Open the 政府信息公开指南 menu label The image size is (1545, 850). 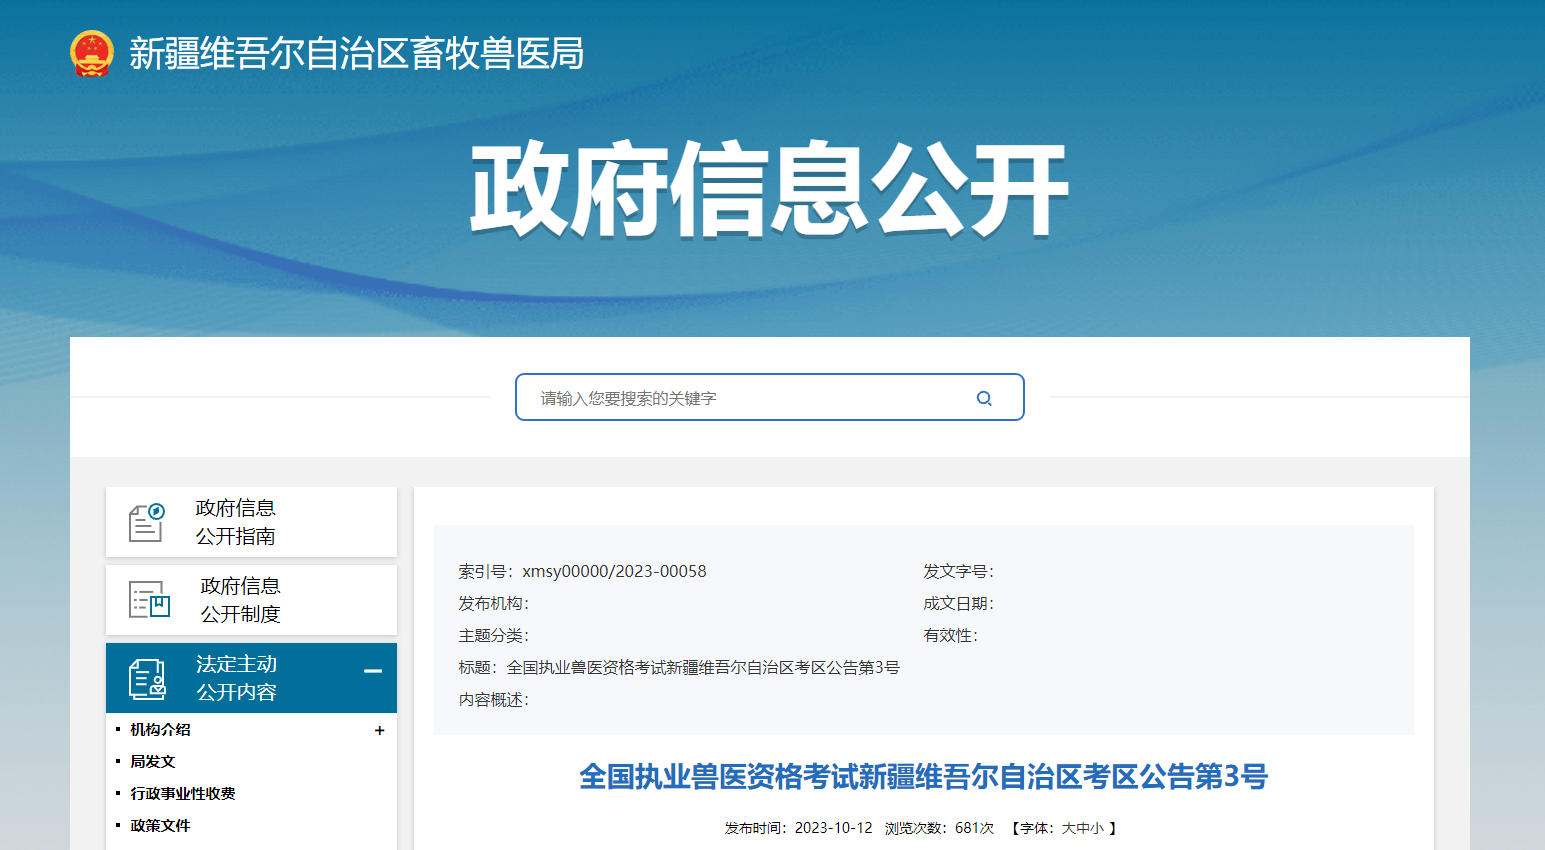[x=236, y=522]
